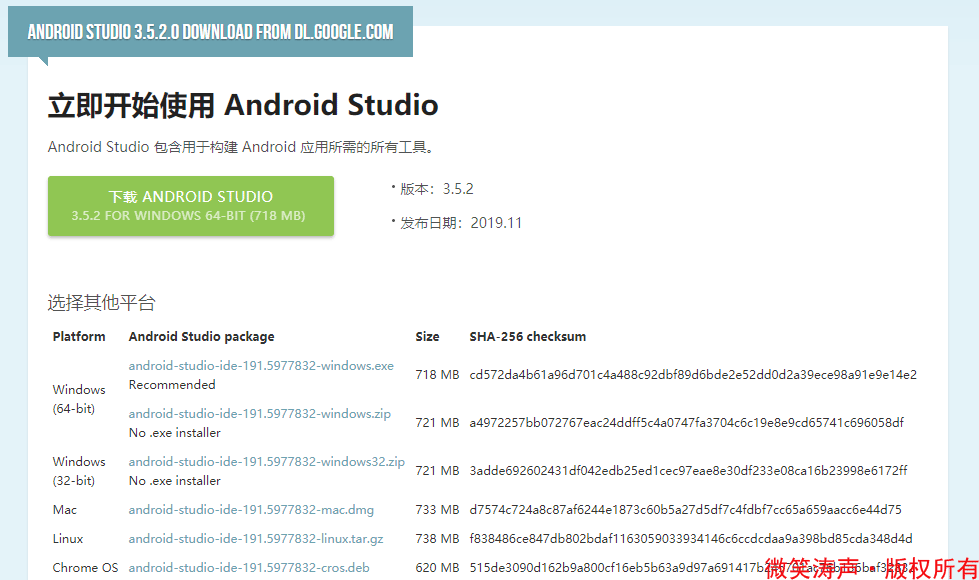Click the Recommended label under windows.exe
Image resolution: width=979 pixels, height=580 pixels.
pos(172,385)
